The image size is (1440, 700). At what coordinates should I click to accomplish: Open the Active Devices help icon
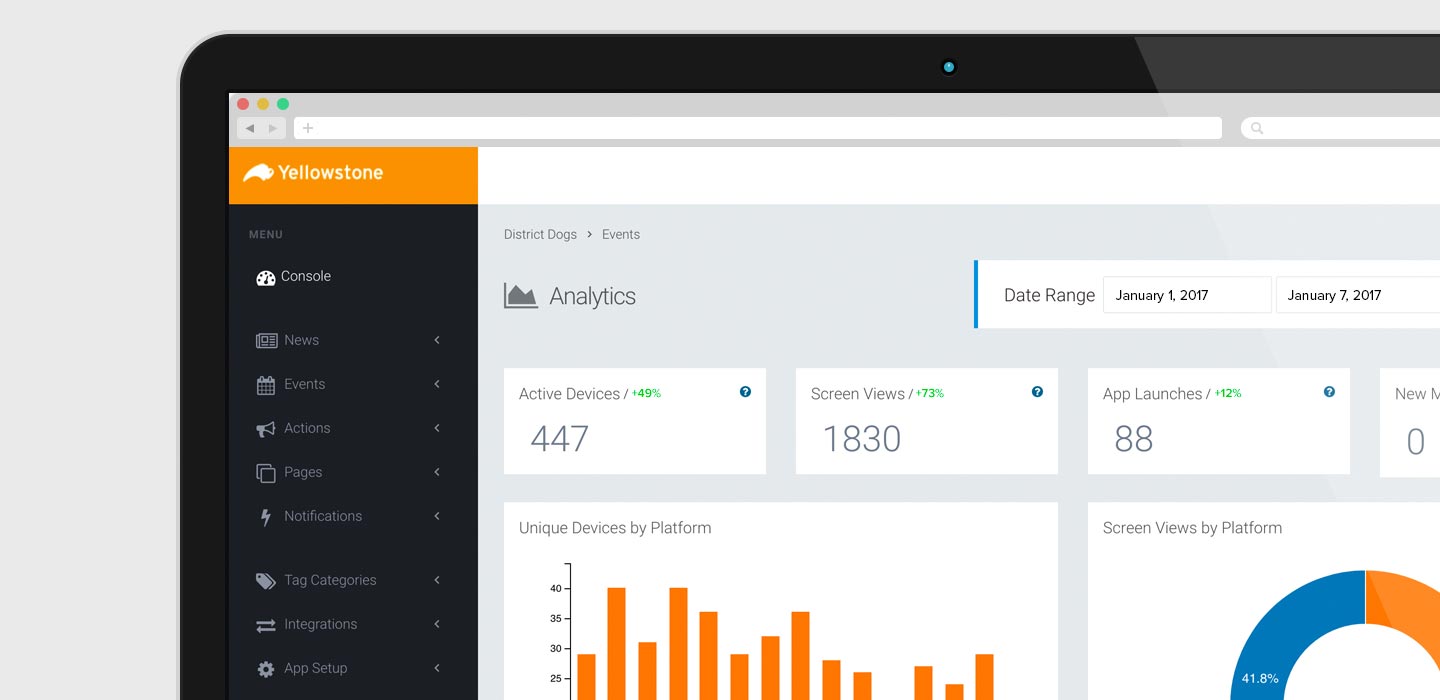[x=745, y=392]
